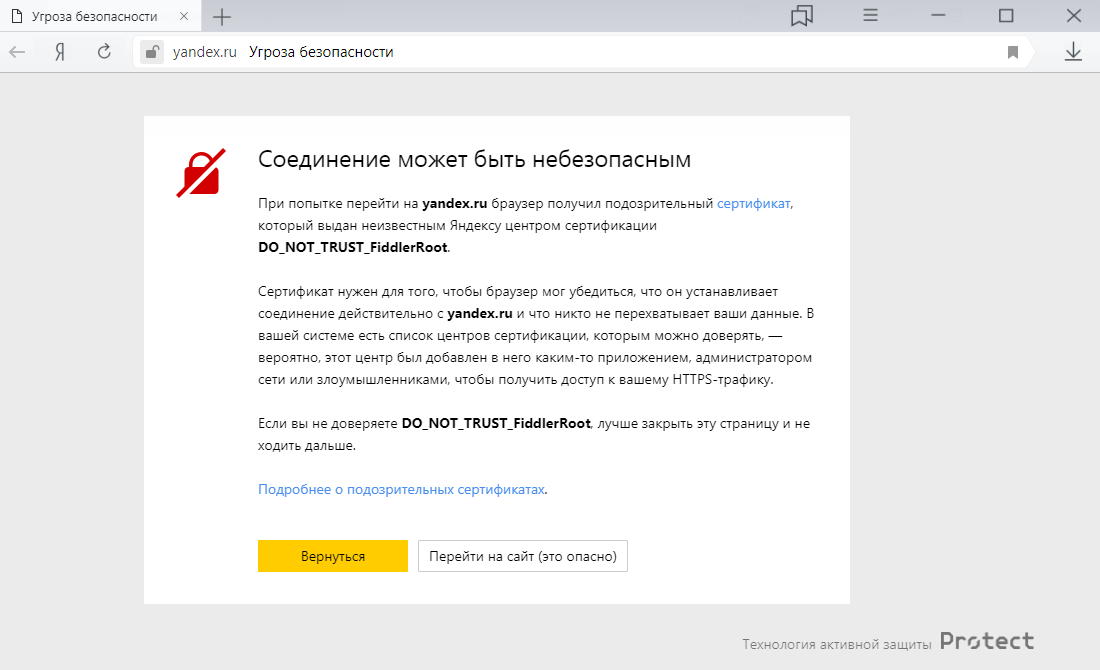1100x670 pixels.
Task: Click the yellow 'Вернуться' button
Action: pyautogui.click(x=333, y=556)
